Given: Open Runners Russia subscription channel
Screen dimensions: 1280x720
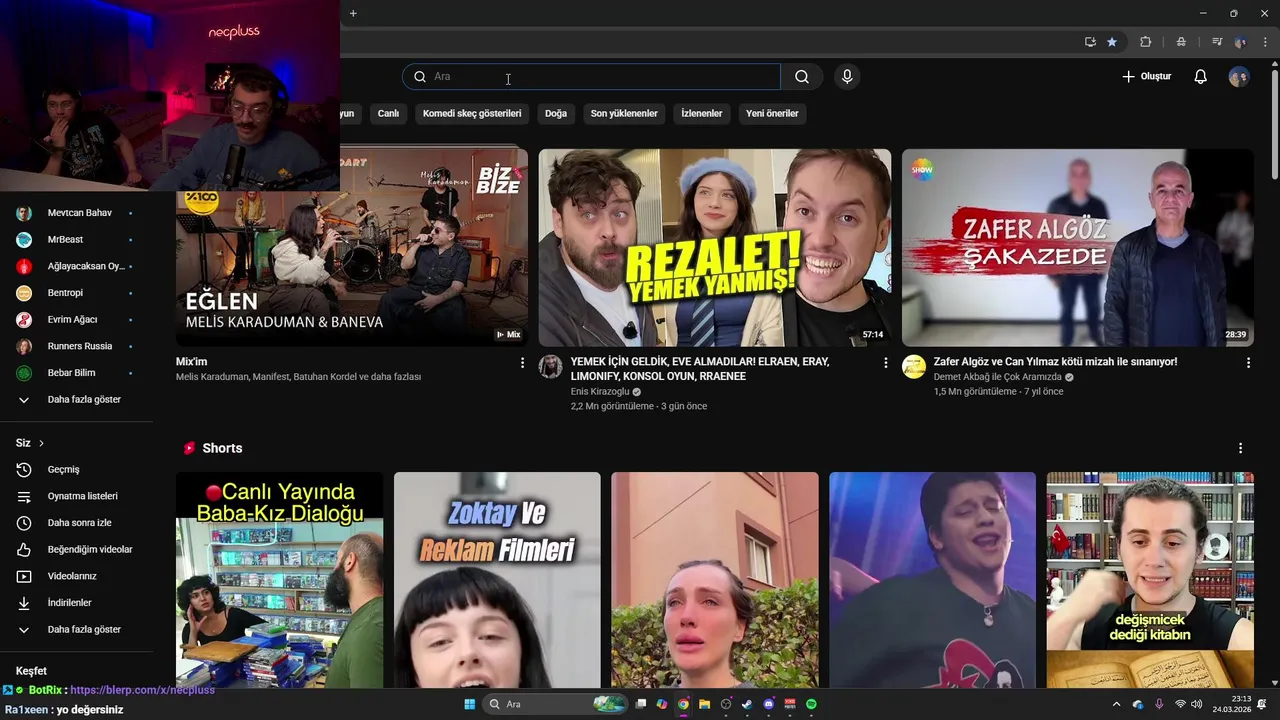Looking at the screenshot, I should click(77, 346).
